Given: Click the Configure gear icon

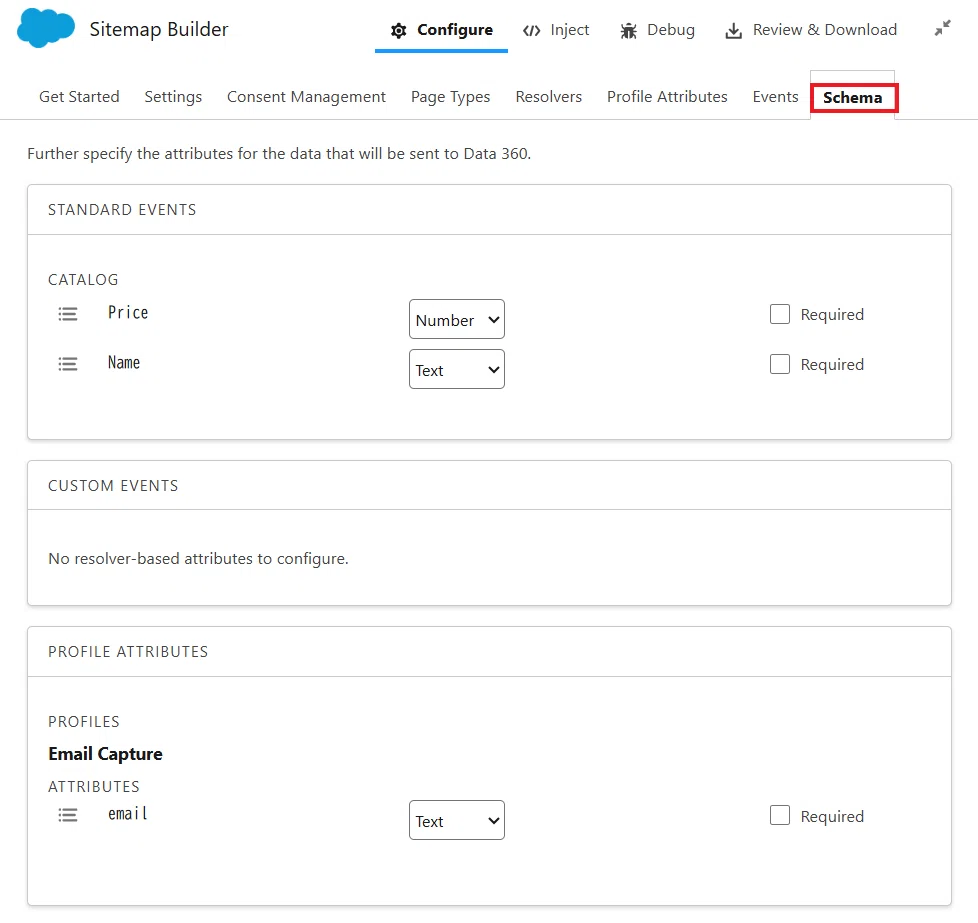Looking at the screenshot, I should pyautogui.click(x=399, y=30).
